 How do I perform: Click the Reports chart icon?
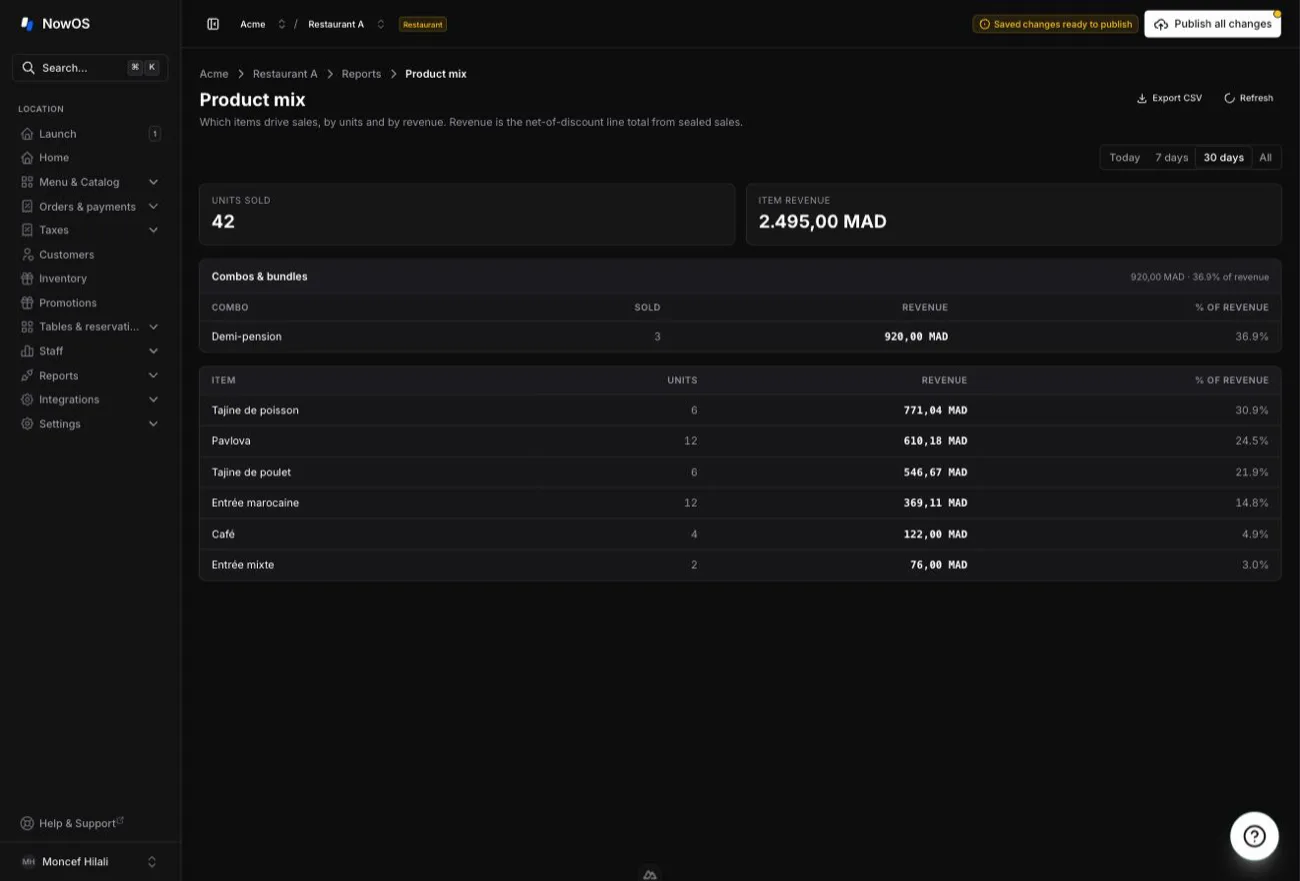27,375
